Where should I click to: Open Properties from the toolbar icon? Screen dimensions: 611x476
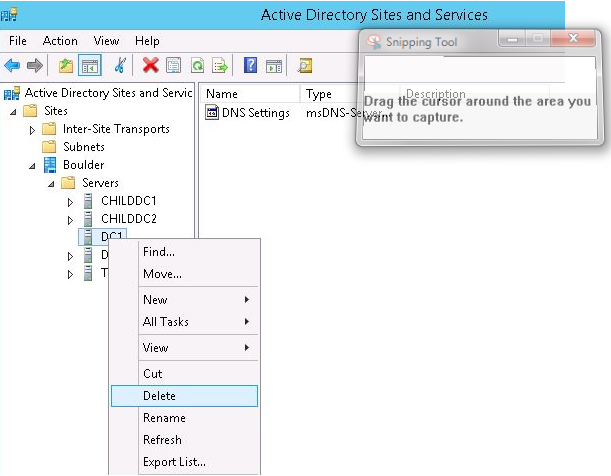173,65
